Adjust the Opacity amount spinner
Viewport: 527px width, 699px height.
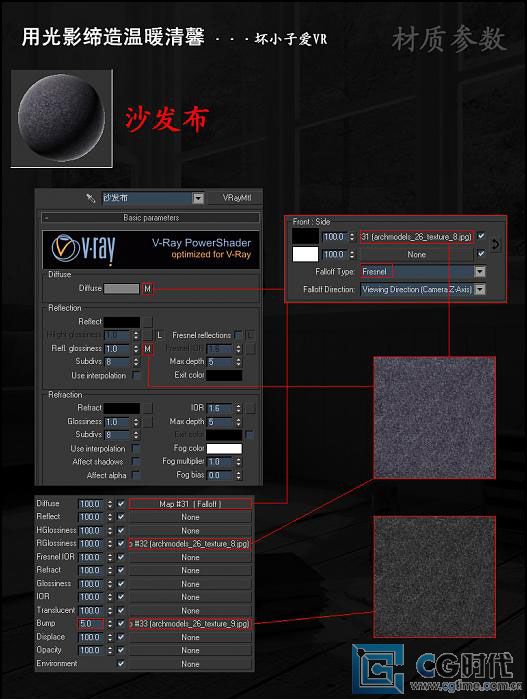tap(110, 650)
